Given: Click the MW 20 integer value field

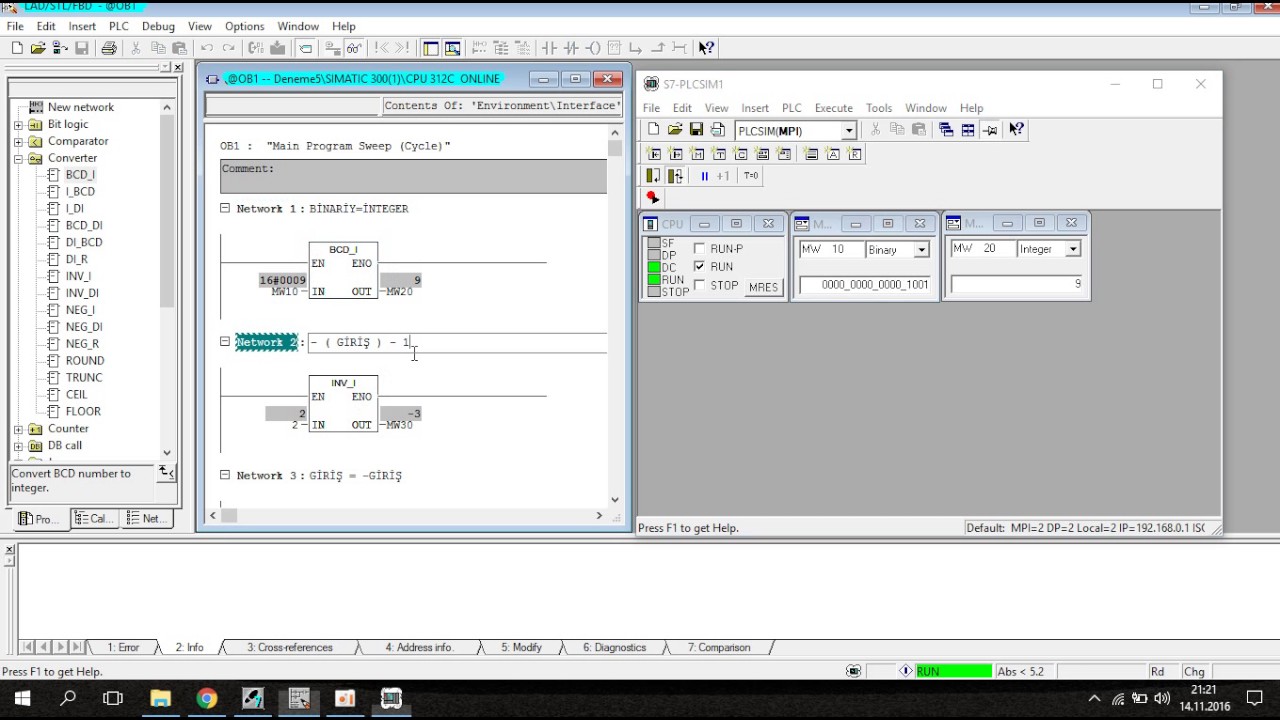Looking at the screenshot, I should point(1017,284).
